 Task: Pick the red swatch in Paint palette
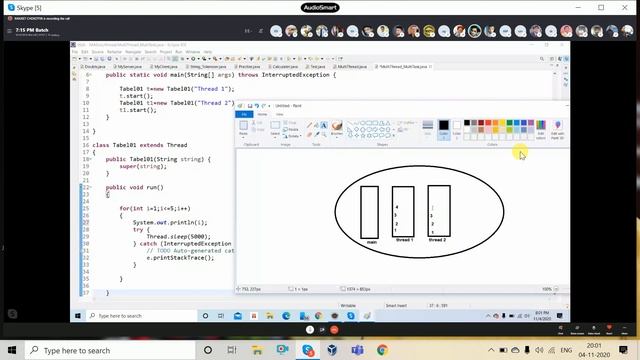point(488,123)
